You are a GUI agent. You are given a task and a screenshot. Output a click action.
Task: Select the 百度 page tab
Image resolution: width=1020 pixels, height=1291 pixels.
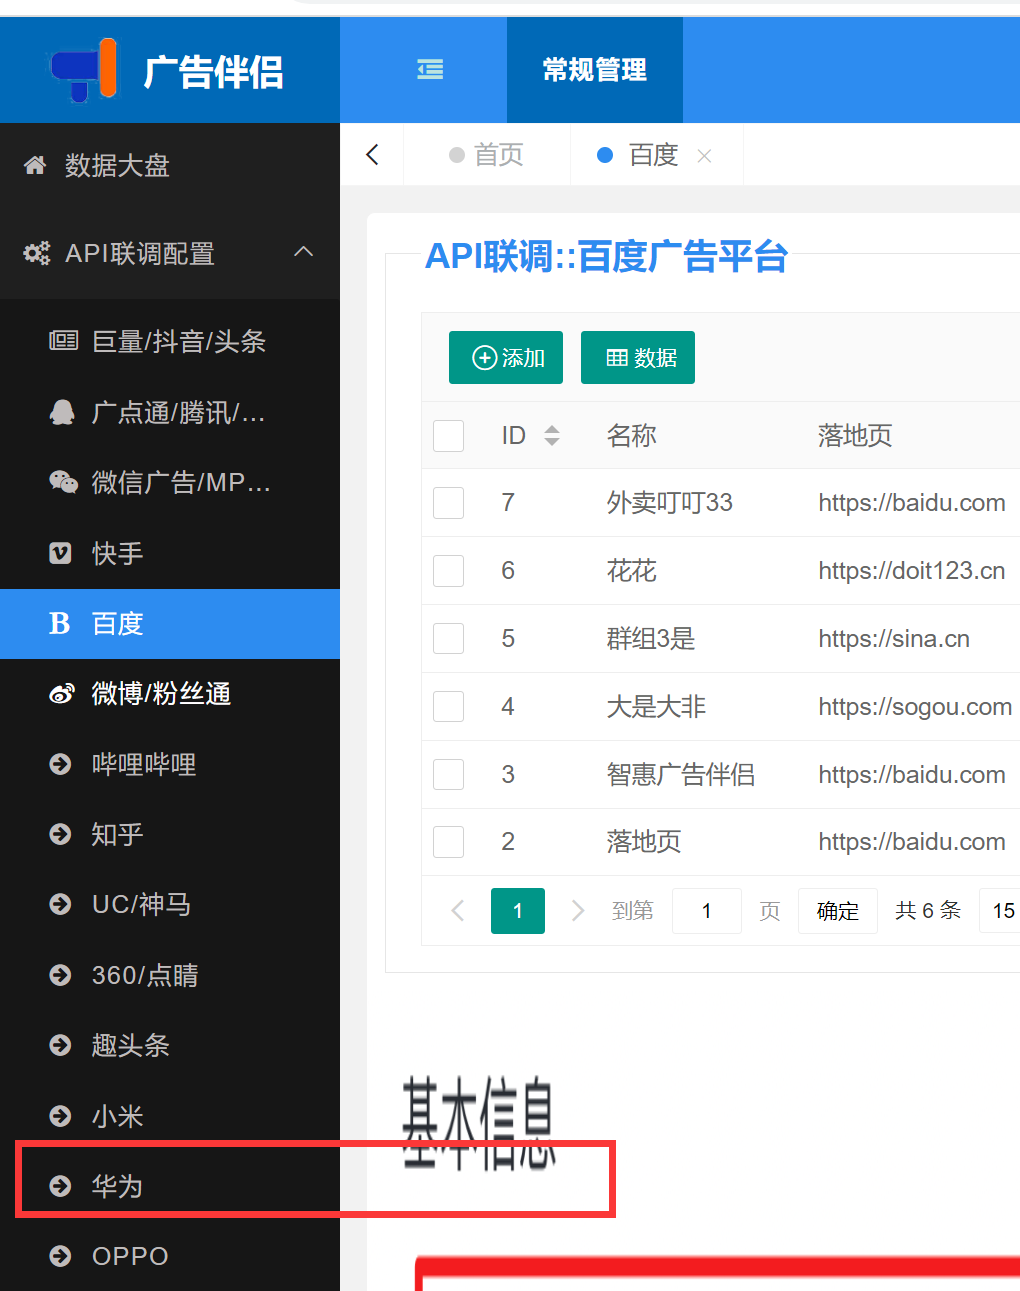640,155
